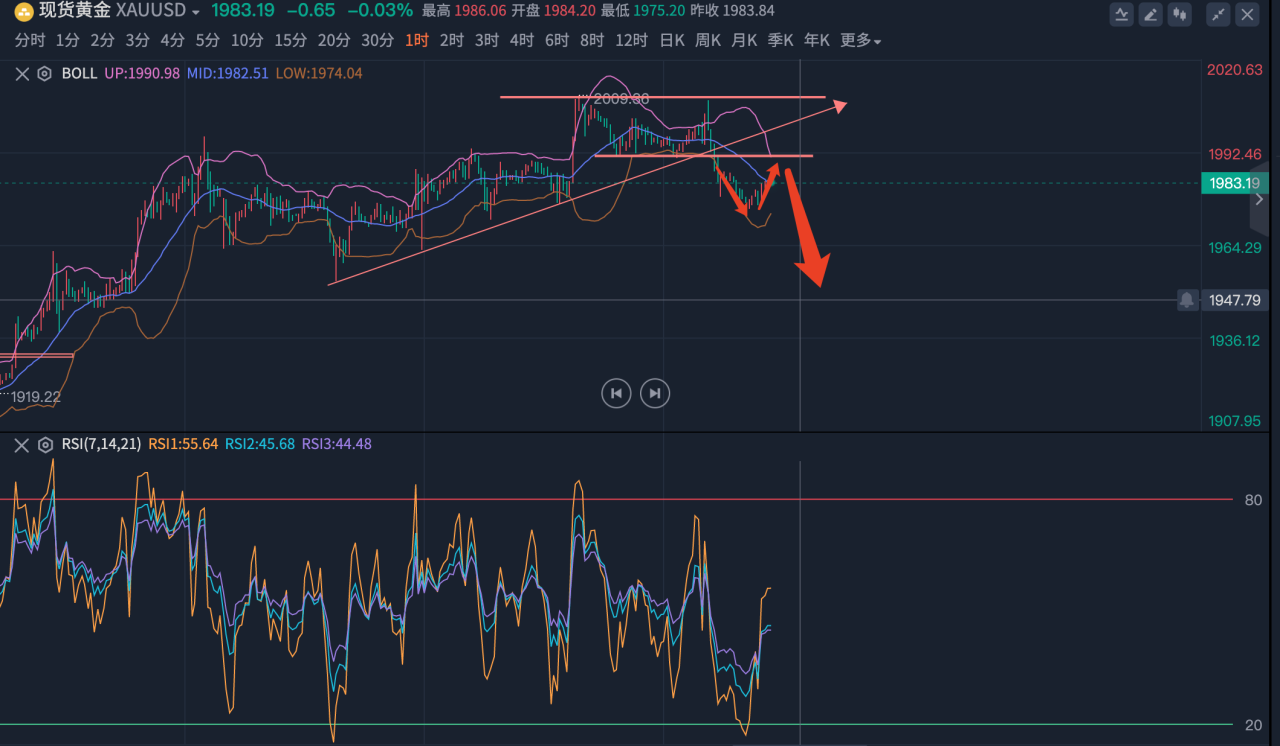The image size is (1280, 746).
Task: Click the UP:1990.98 Bollinger value
Action: pos(142,73)
